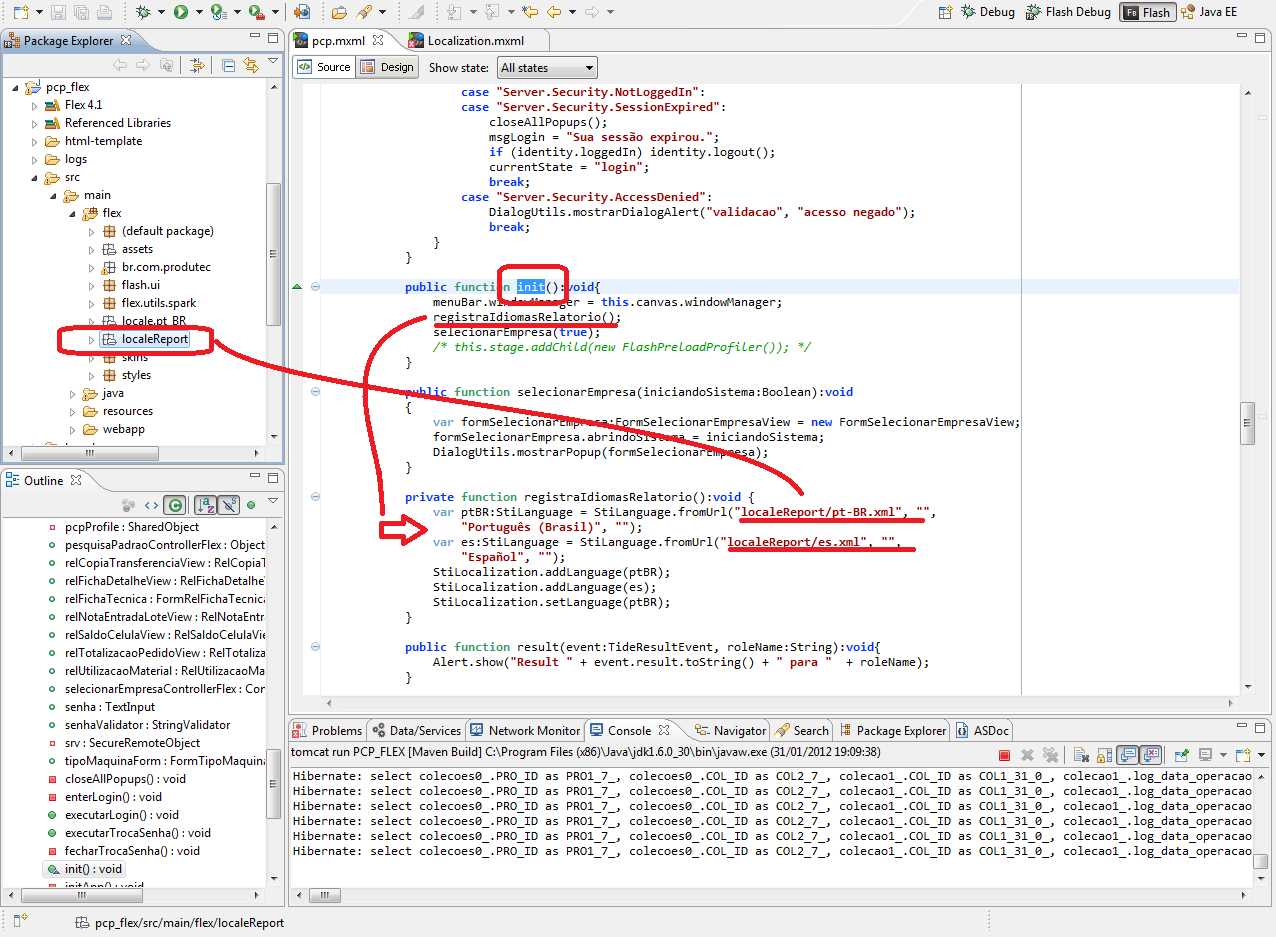Toggle Link with Editor in Package Explorer
Image resolution: width=1276 pixels, height=937 pixels.
tap(251, 65)
